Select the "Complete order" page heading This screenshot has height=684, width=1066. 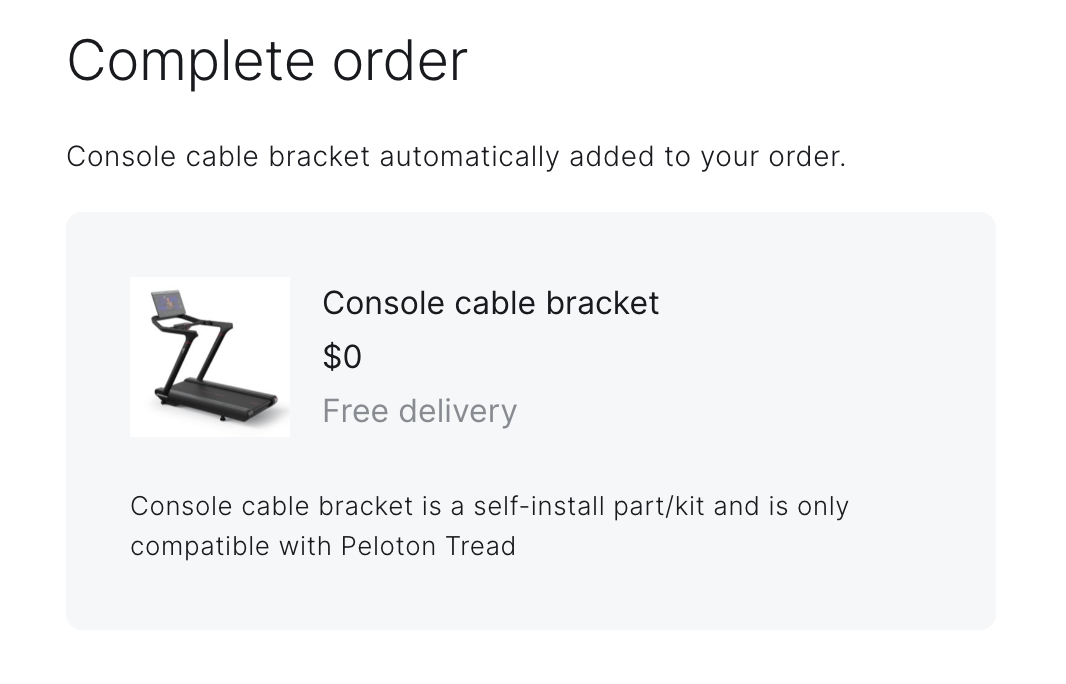point(267,60)
